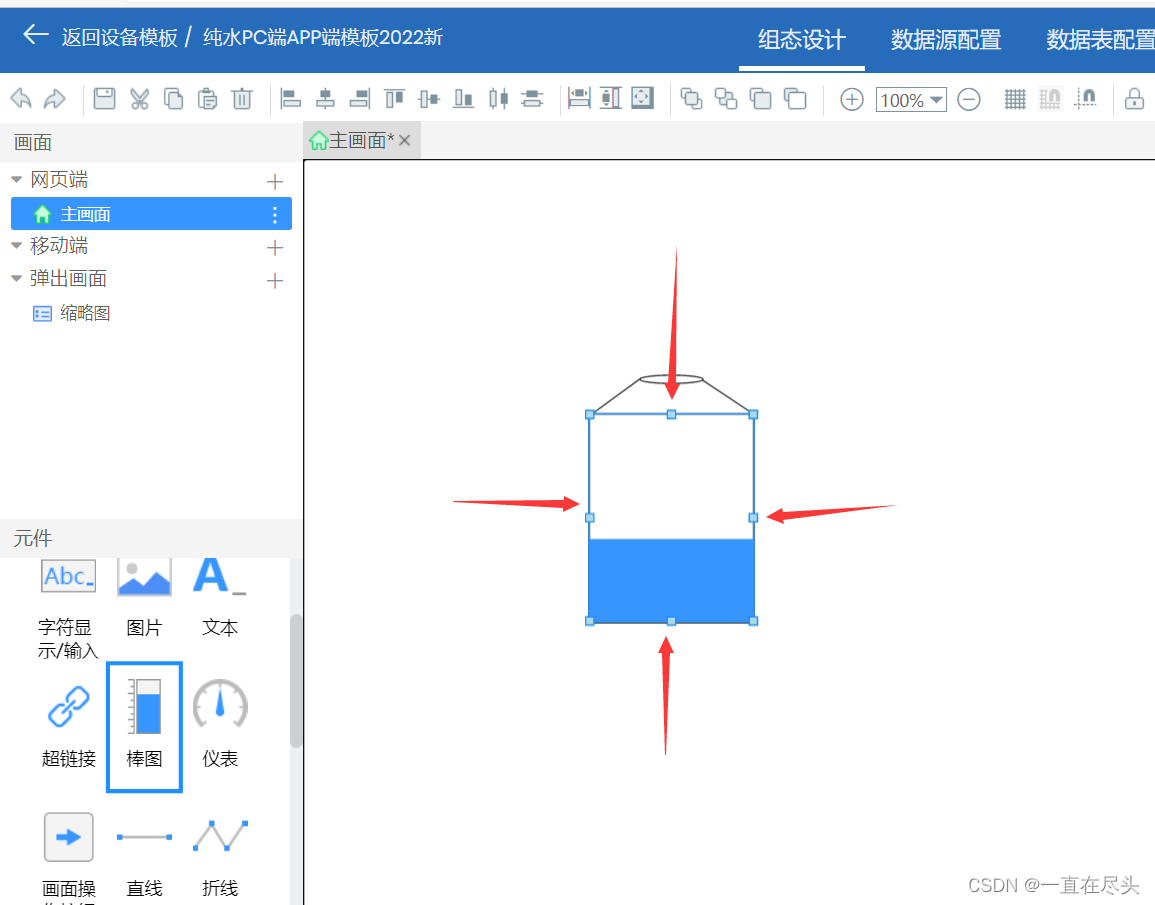Screen dimensions: 1155x905
Task: Toggle the lock icon in the toolbar
Action: [1134, 98]
